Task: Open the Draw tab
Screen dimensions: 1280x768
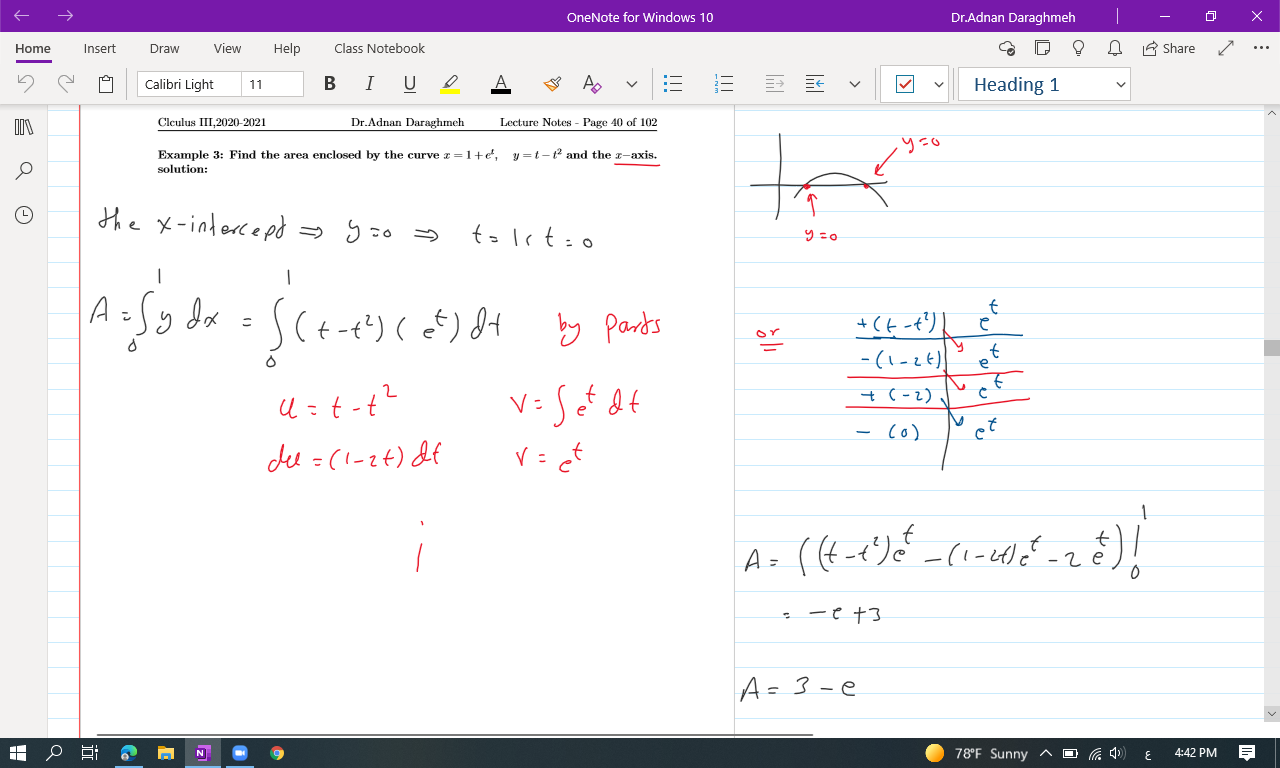Action: [x=164, y=48]
